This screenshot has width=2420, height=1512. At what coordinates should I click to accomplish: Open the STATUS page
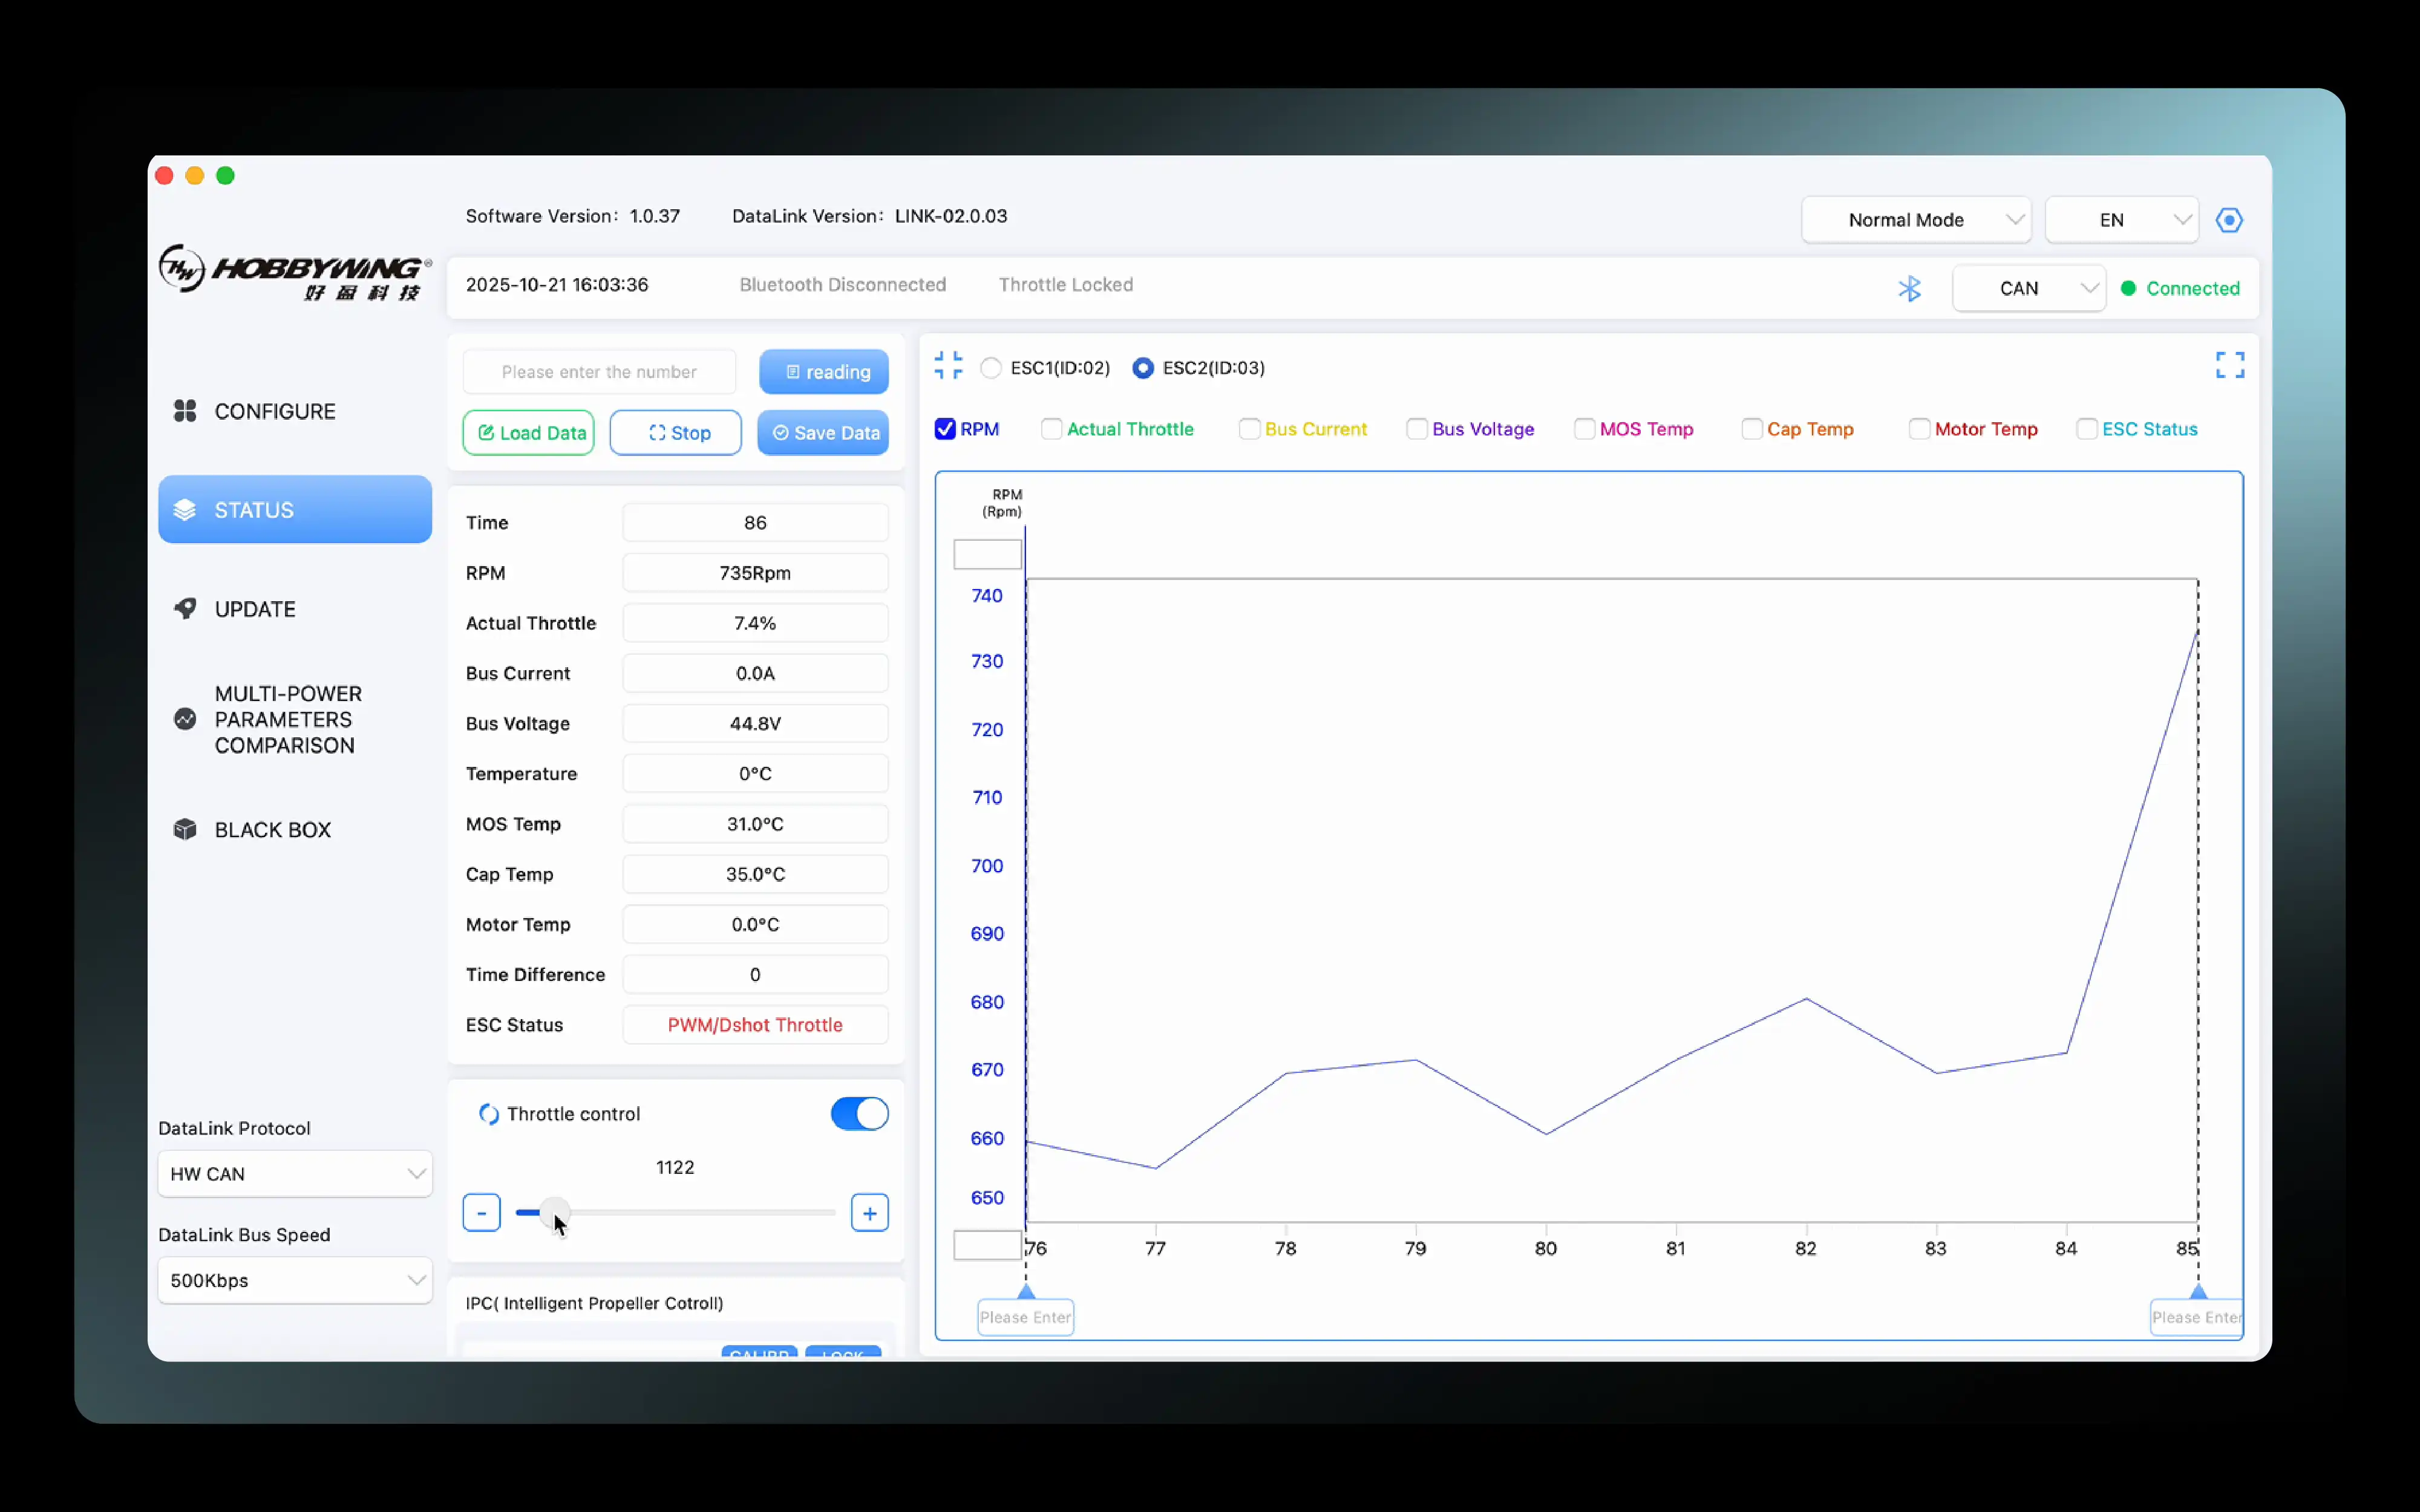pos(295,510)
